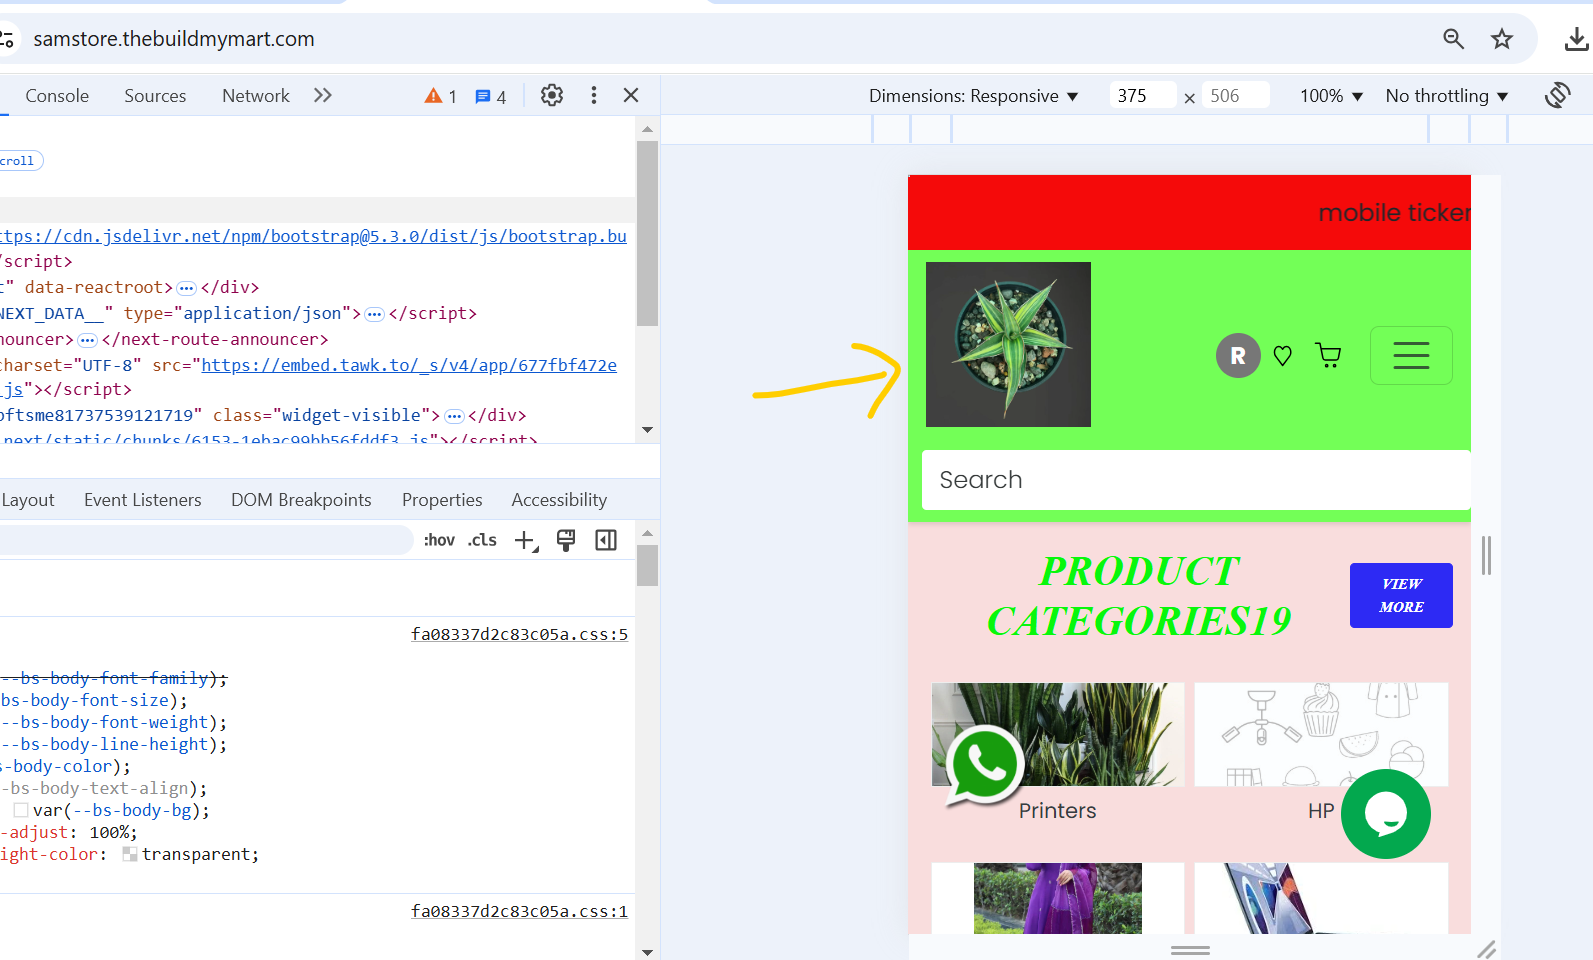Screen dimensions: 1593x960
Task: Click the browser zoom magnifier icon
Action: 1453,39
